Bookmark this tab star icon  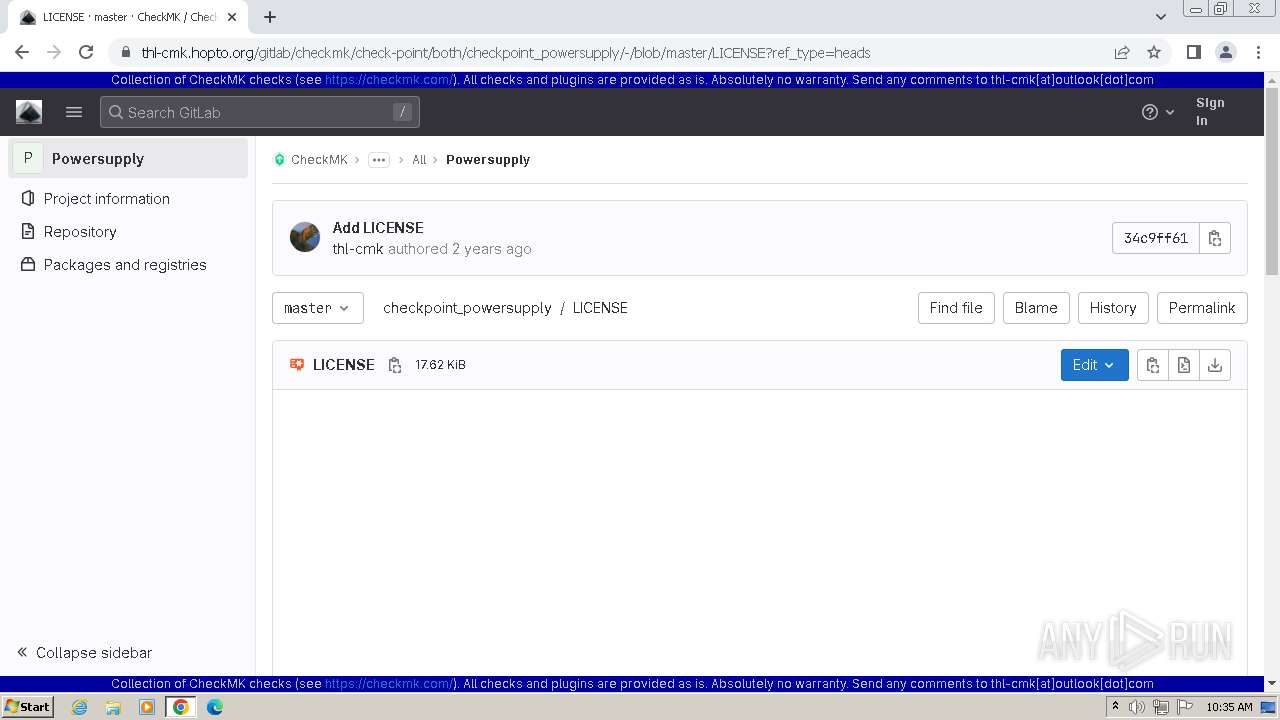(1154, 52)
